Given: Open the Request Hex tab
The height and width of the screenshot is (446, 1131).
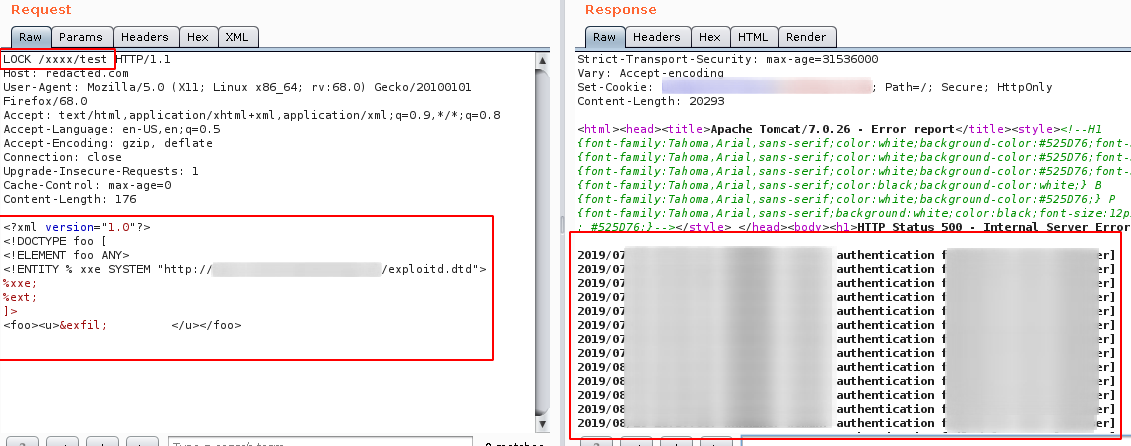Looking at the screenshot, I should click(x=198, y=37).
